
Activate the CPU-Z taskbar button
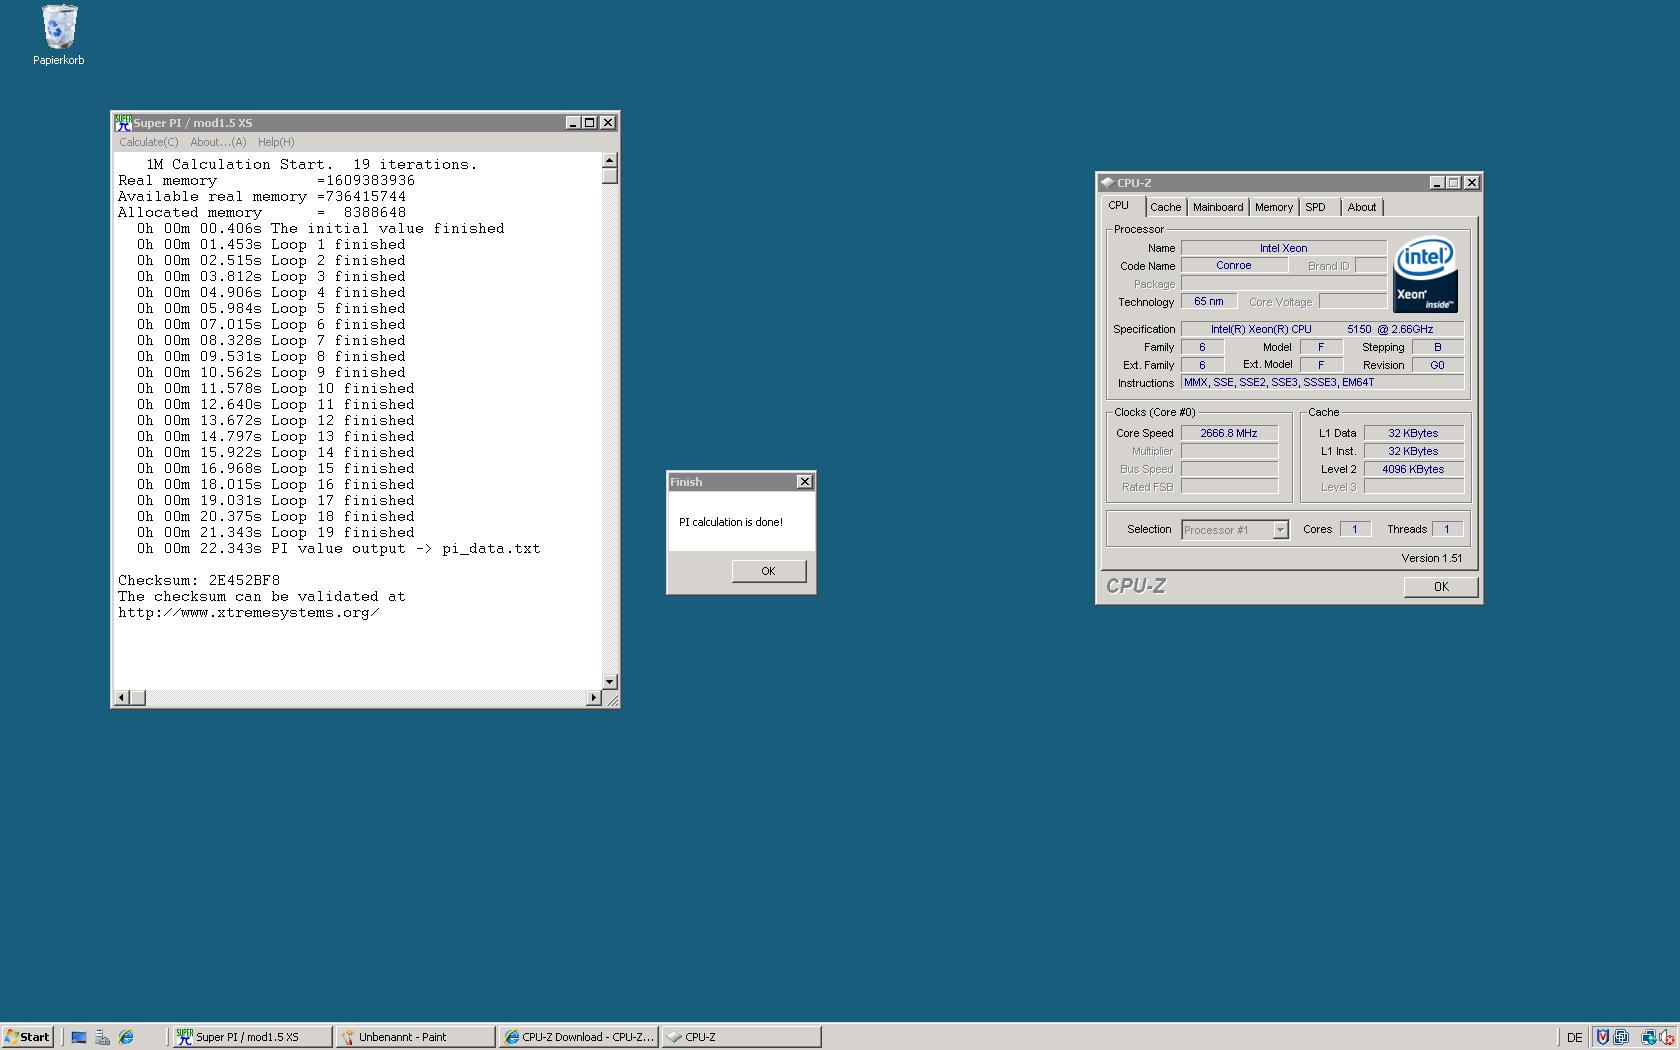point(742,1037)
